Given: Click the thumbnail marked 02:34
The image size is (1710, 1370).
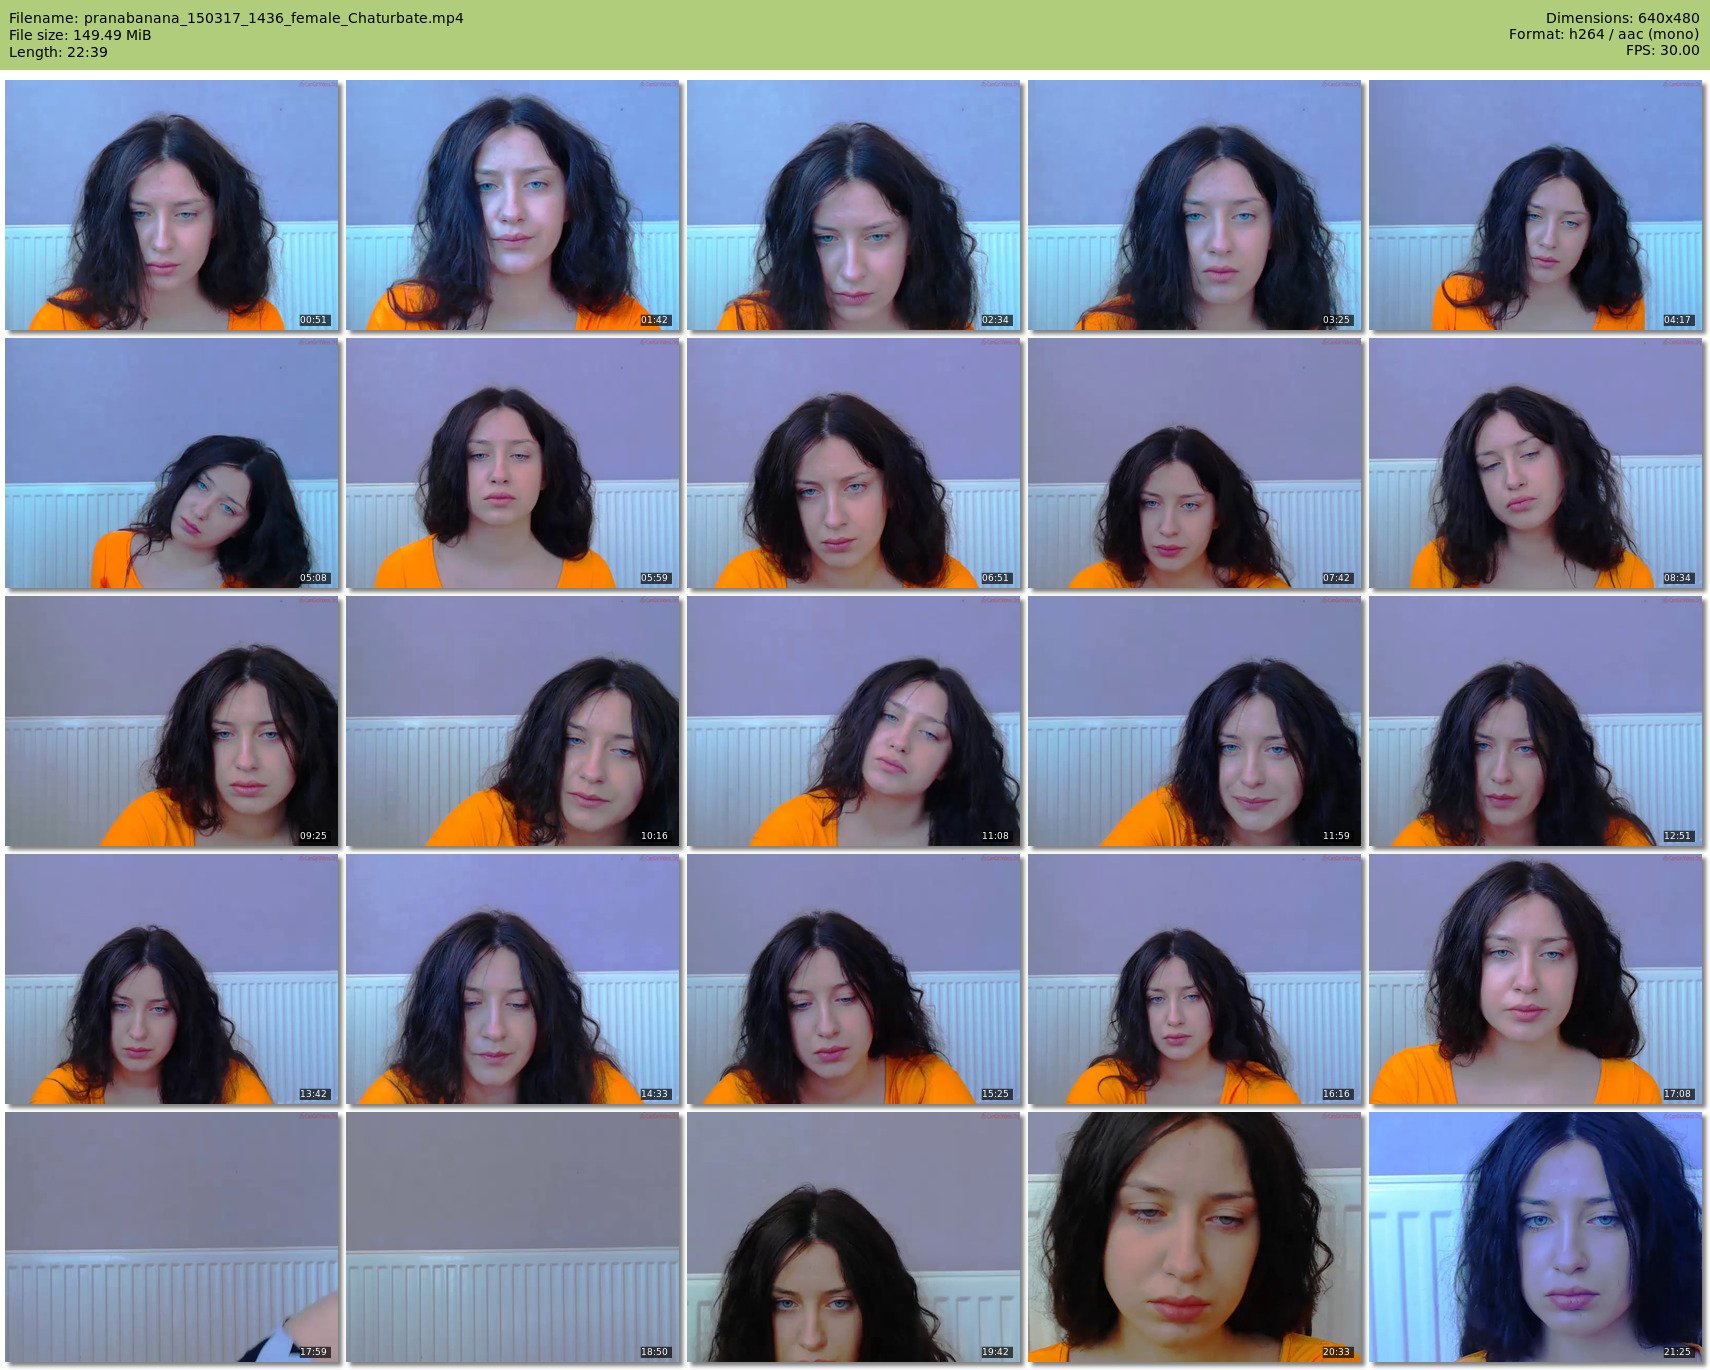Looking at the screenshot, I should (854, 205).
